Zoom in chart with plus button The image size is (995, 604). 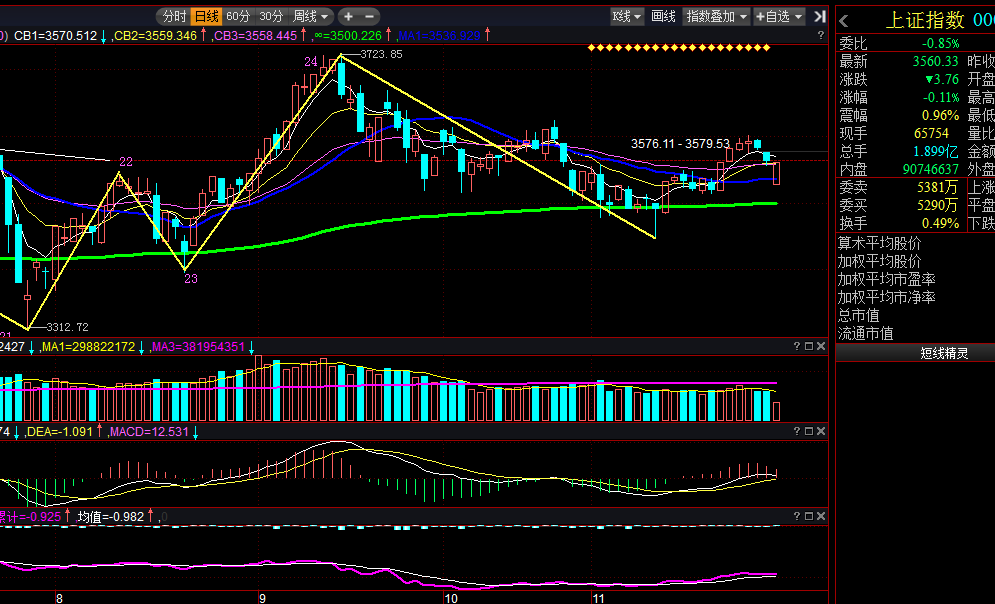tap(348, 16)
